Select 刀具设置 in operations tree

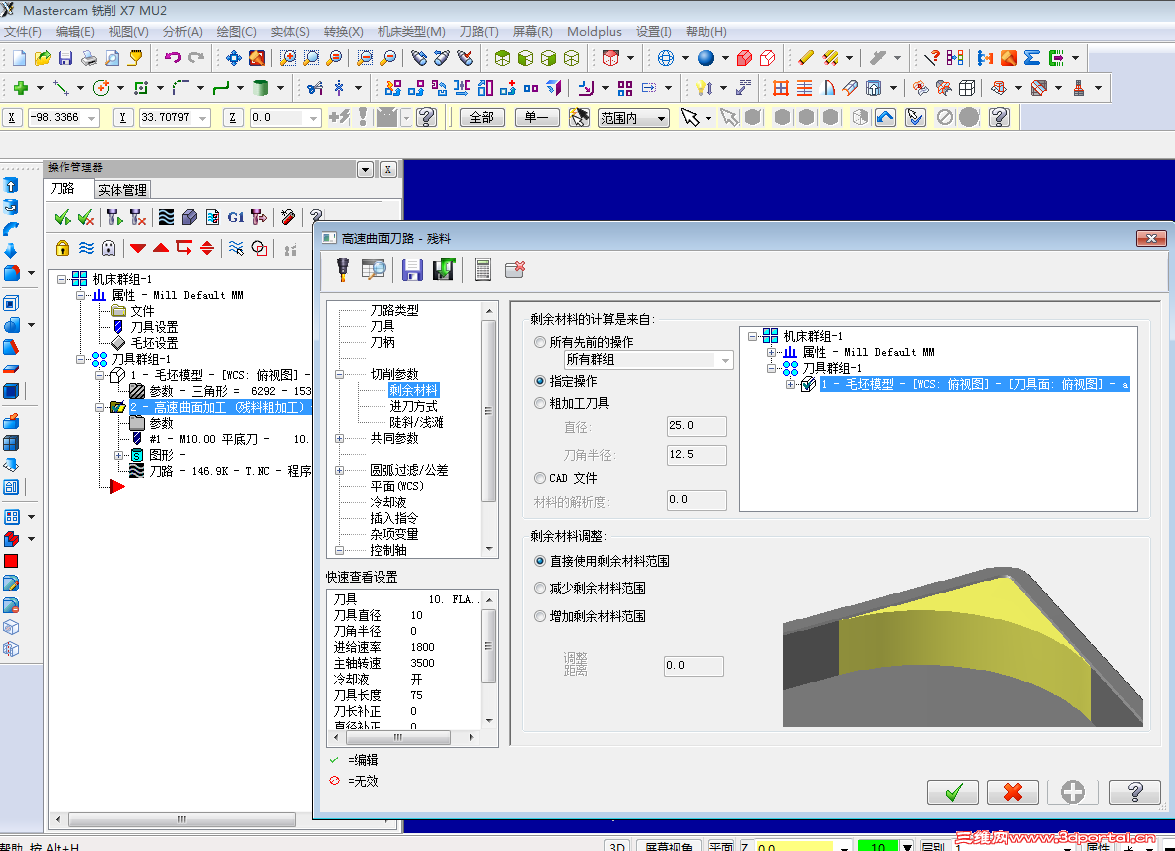click(x=154, y=327)
